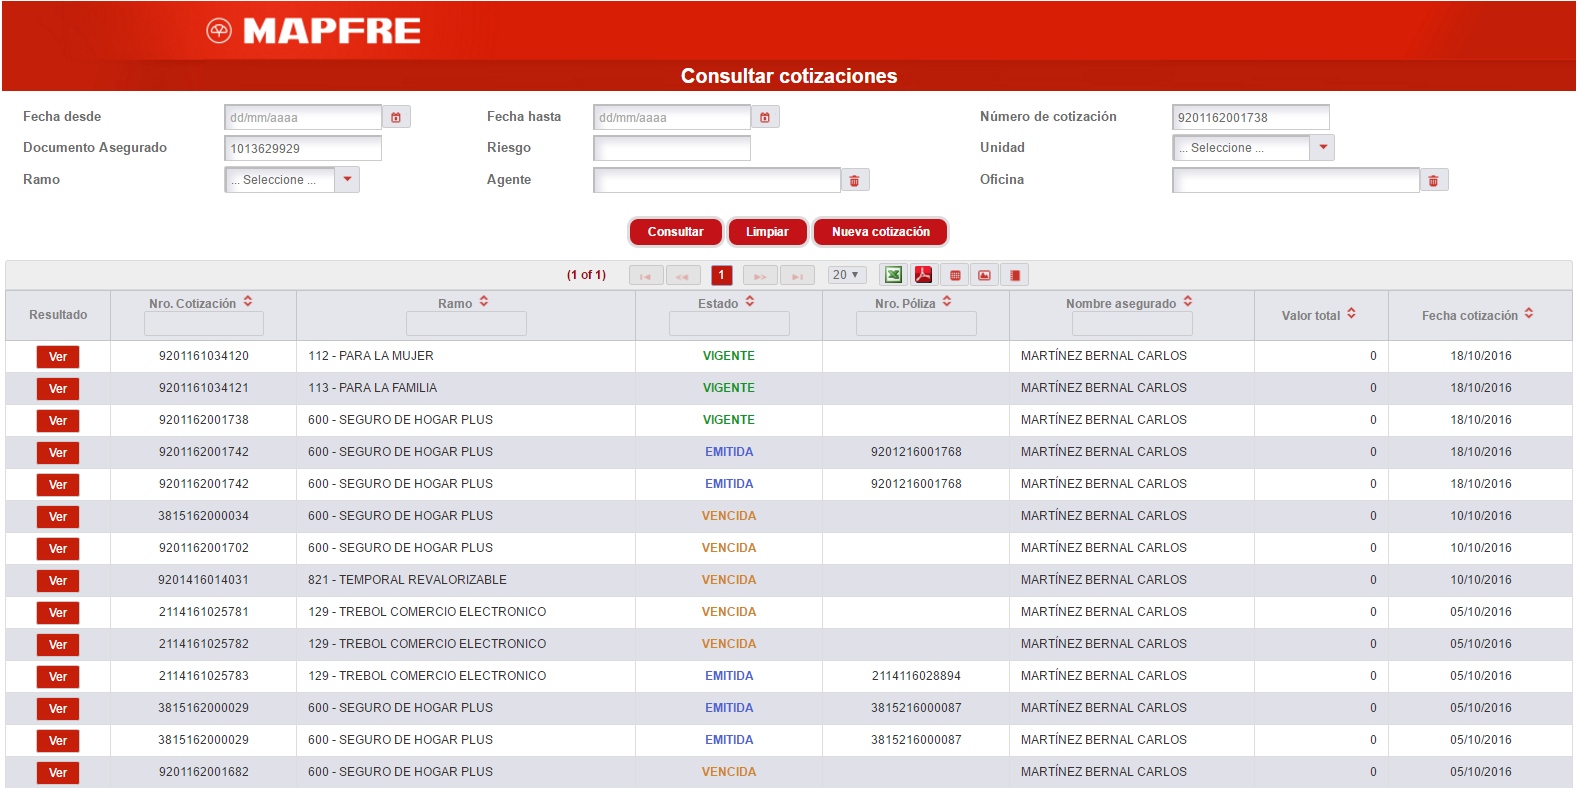View quotation 3815162000034
This screenshot has height=788, width=1580.
click(x=58, y=517)
